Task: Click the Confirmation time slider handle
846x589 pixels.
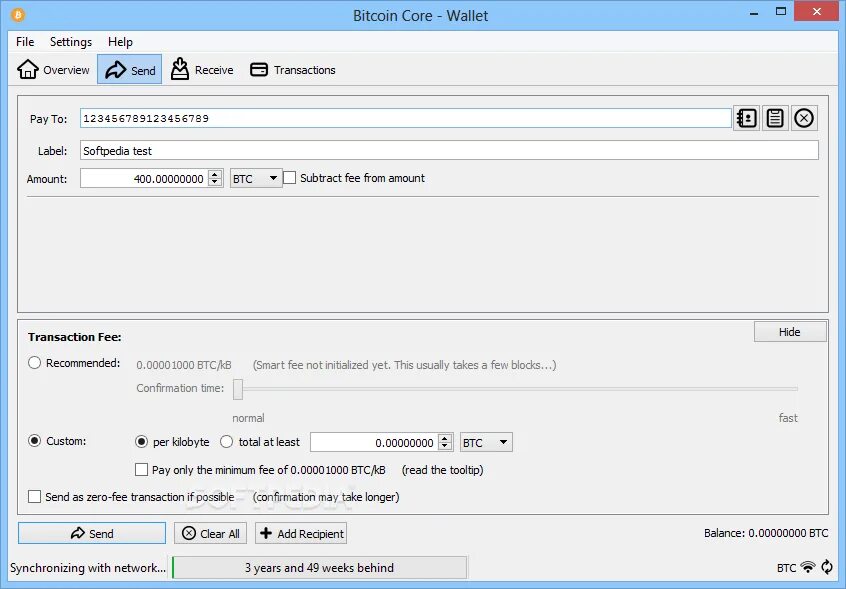Action: point(238,388)
